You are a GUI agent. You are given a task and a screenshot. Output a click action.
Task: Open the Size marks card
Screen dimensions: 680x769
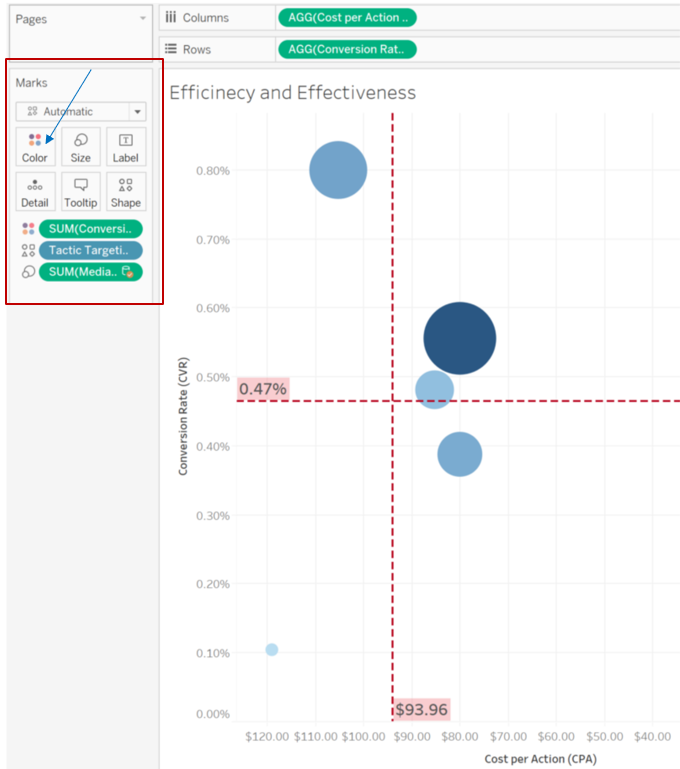click(80, 147)
